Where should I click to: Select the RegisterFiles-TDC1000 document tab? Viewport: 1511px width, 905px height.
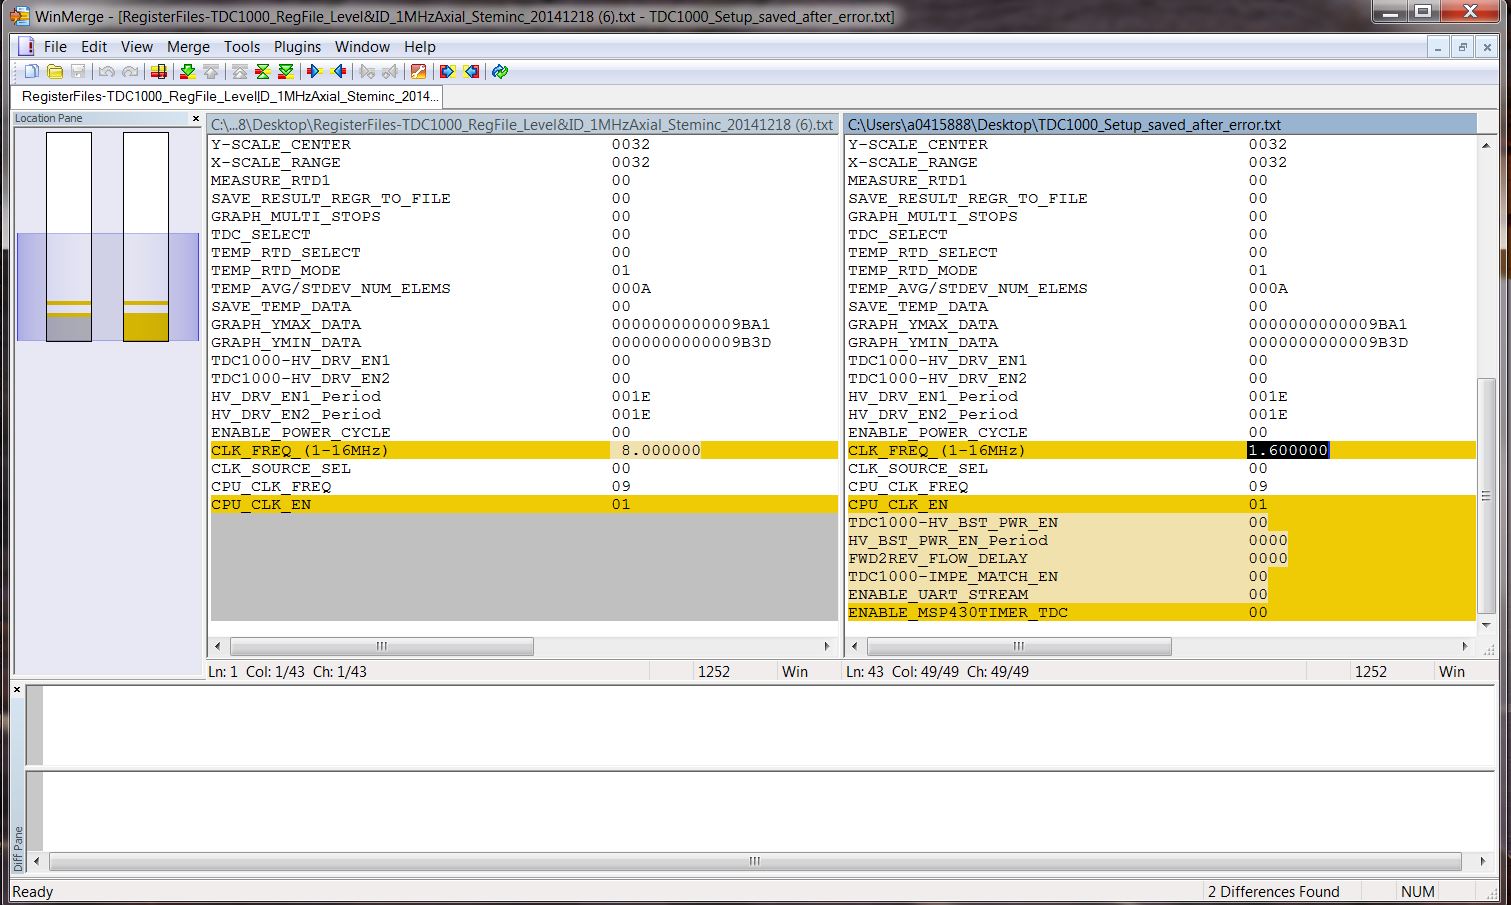coord(227,96)
